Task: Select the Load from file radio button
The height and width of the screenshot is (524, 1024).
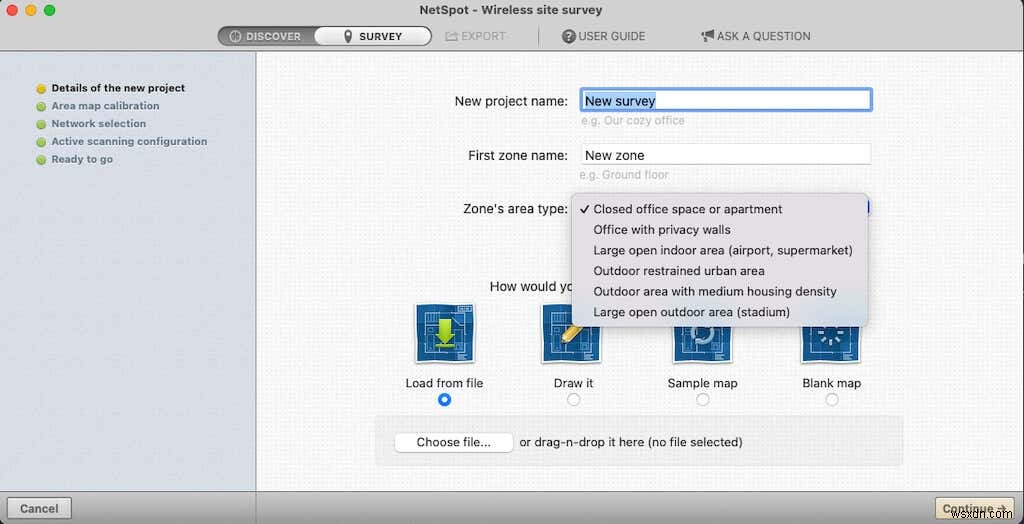Action: pyautogui.click(x=444, y=400)
